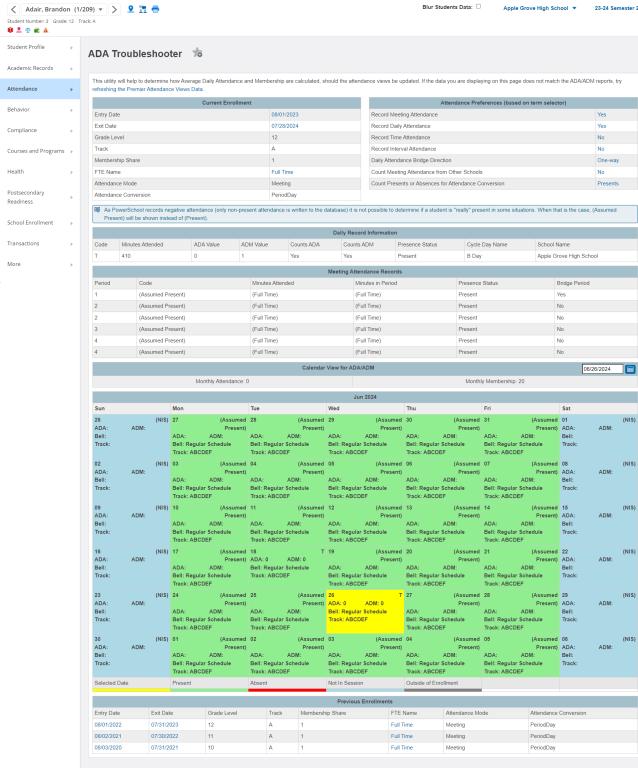Open previous enrollment exit date 07/31/2023

(164, 724)
